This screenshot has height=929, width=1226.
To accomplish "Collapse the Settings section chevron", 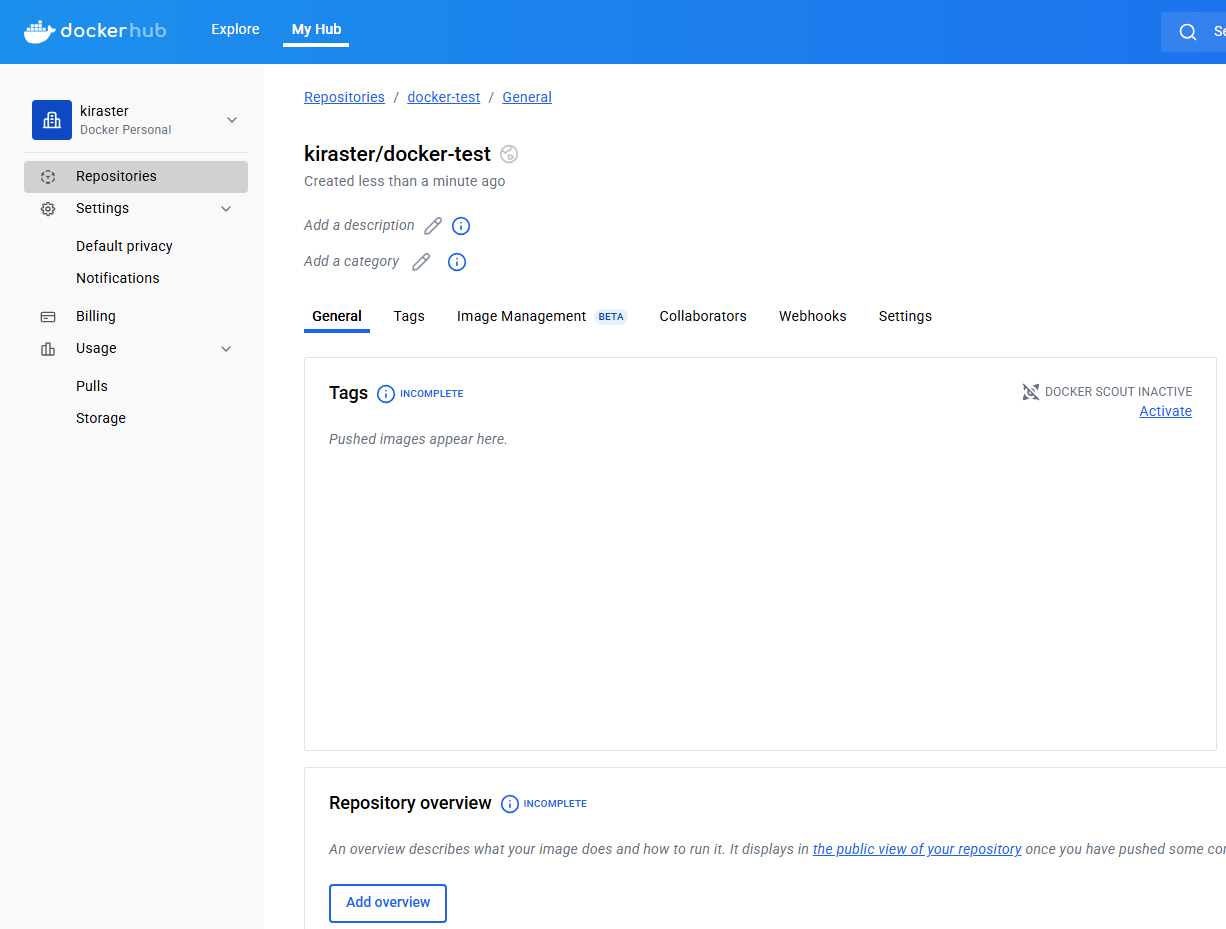I will tap(226, 209).
